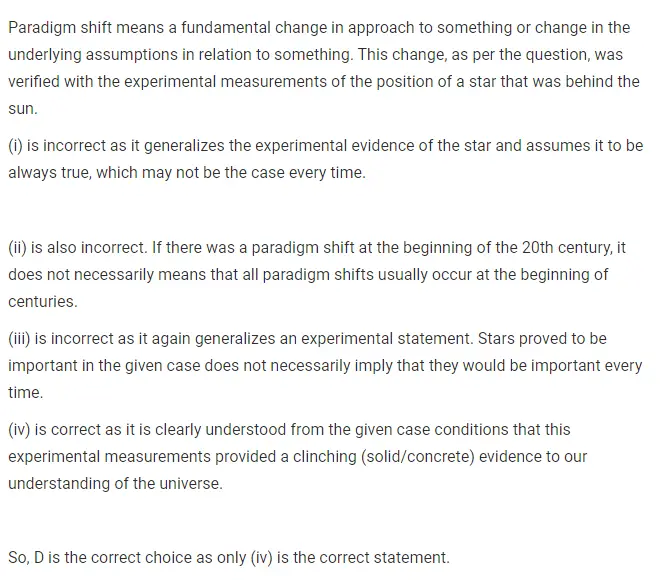The height and width of the screenshot is (583, 664).
Task: Click the "(iv)" marker starting the fourth explanation
Action: click(x=20, y=429)
